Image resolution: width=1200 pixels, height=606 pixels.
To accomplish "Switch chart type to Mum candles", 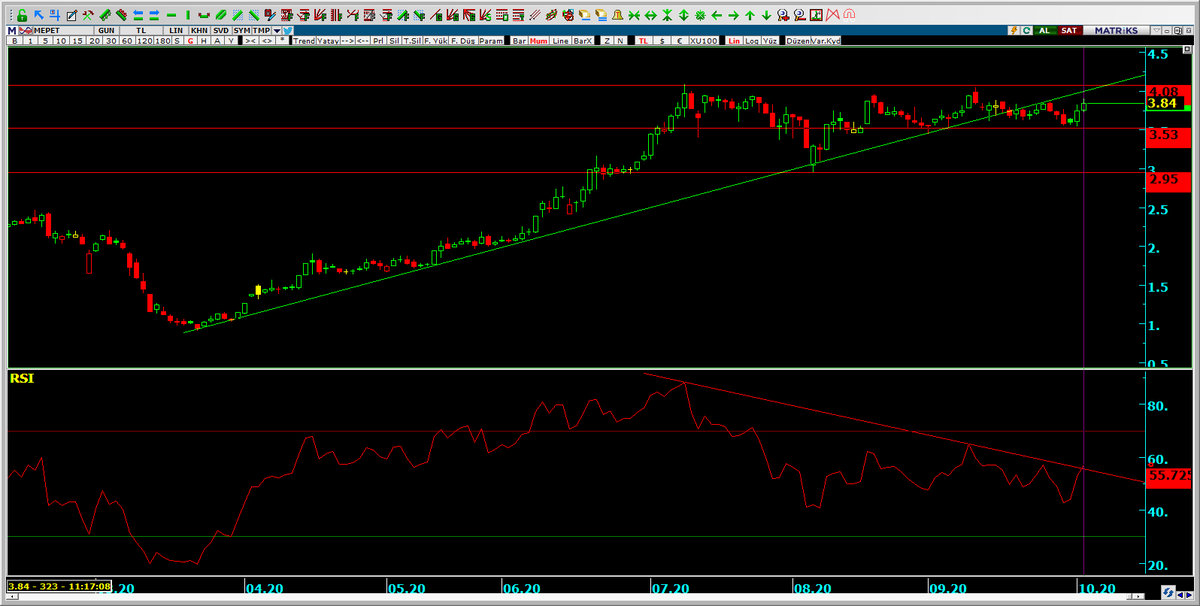I will pos(539,41).
